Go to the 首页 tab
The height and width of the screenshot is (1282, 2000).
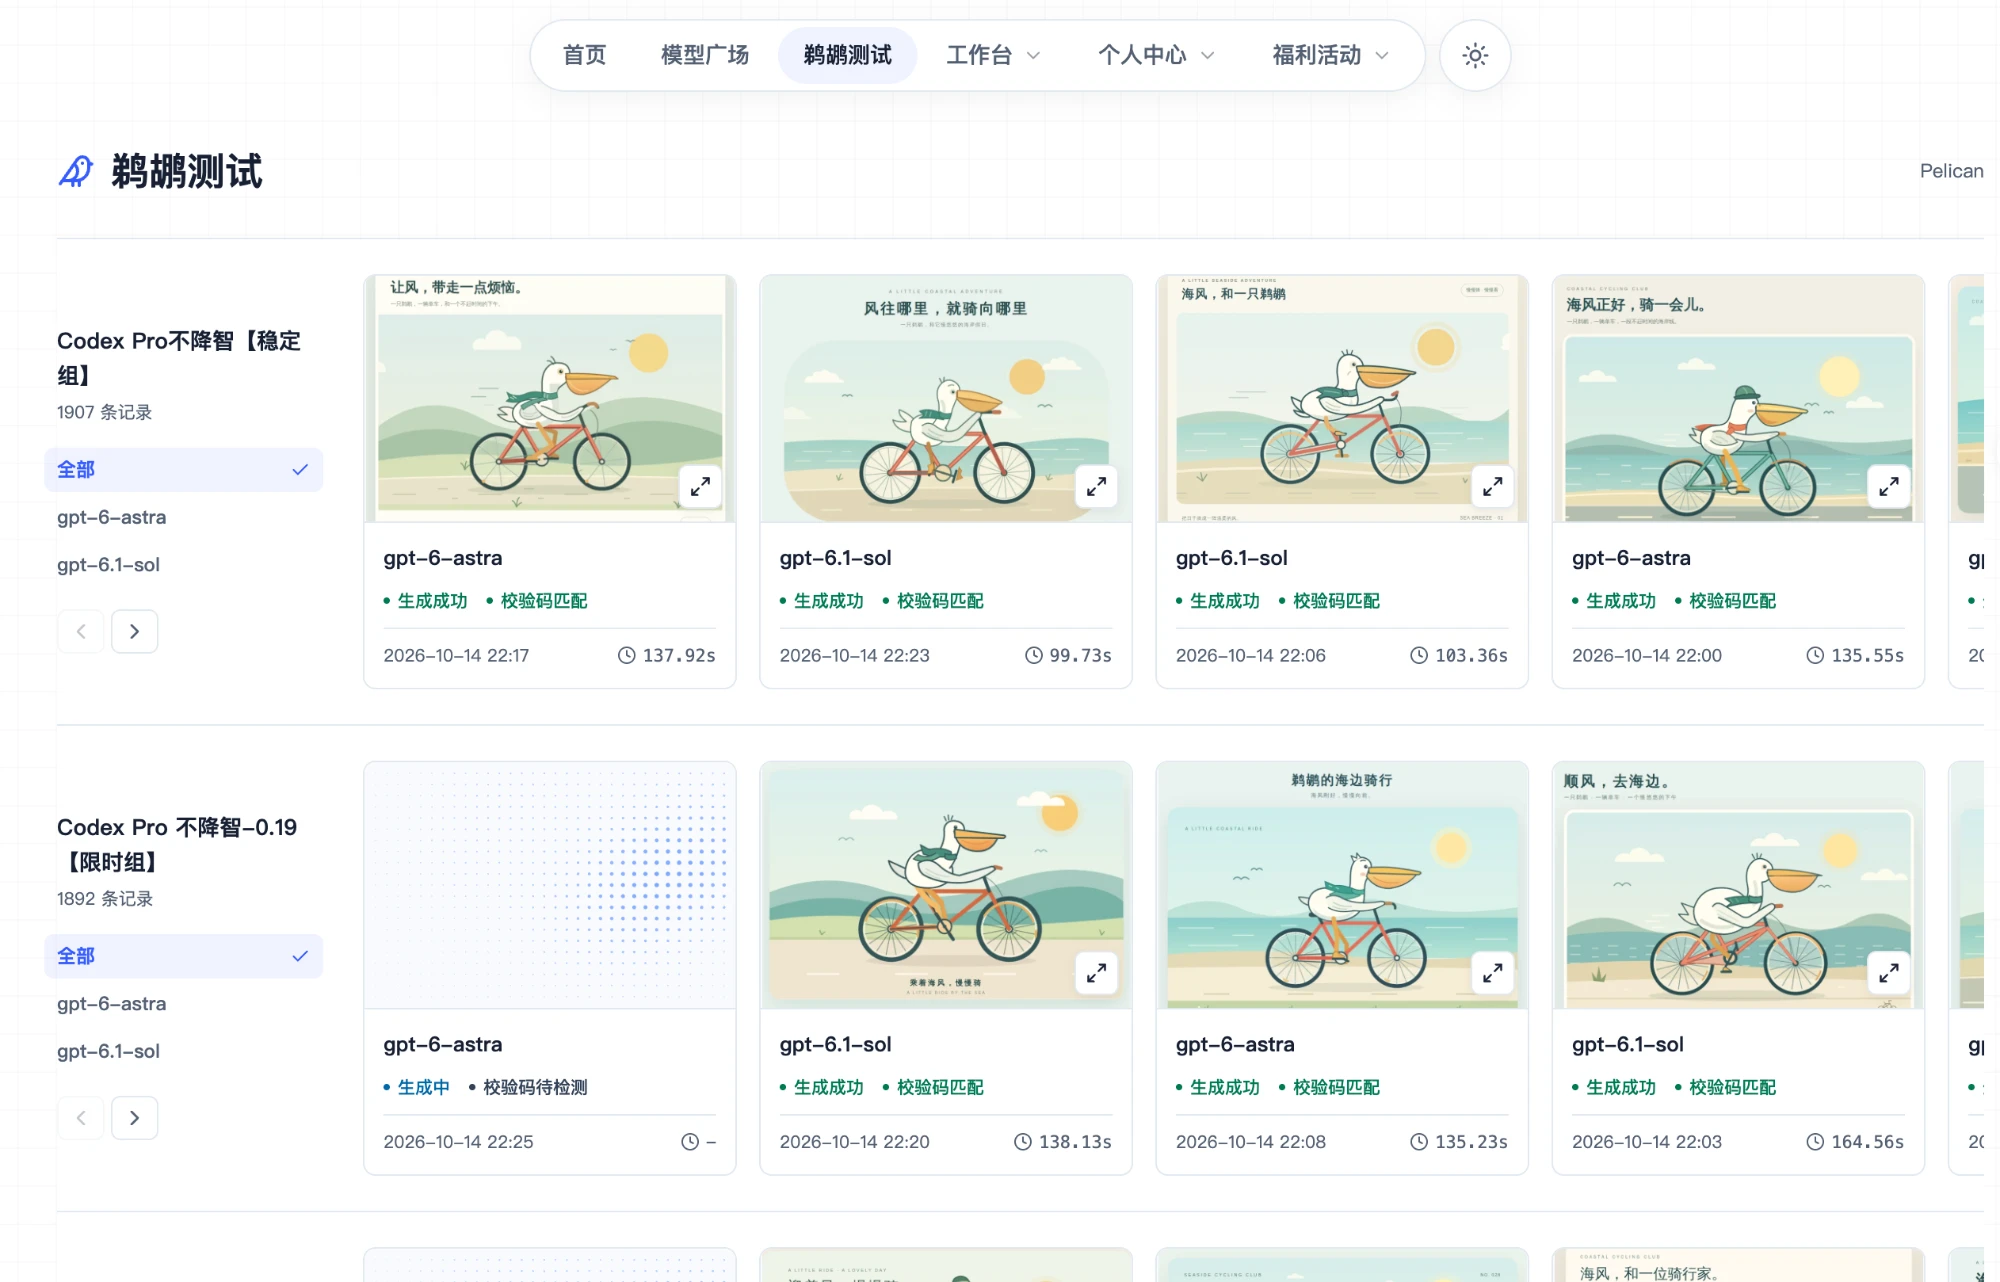coord(585,55)
